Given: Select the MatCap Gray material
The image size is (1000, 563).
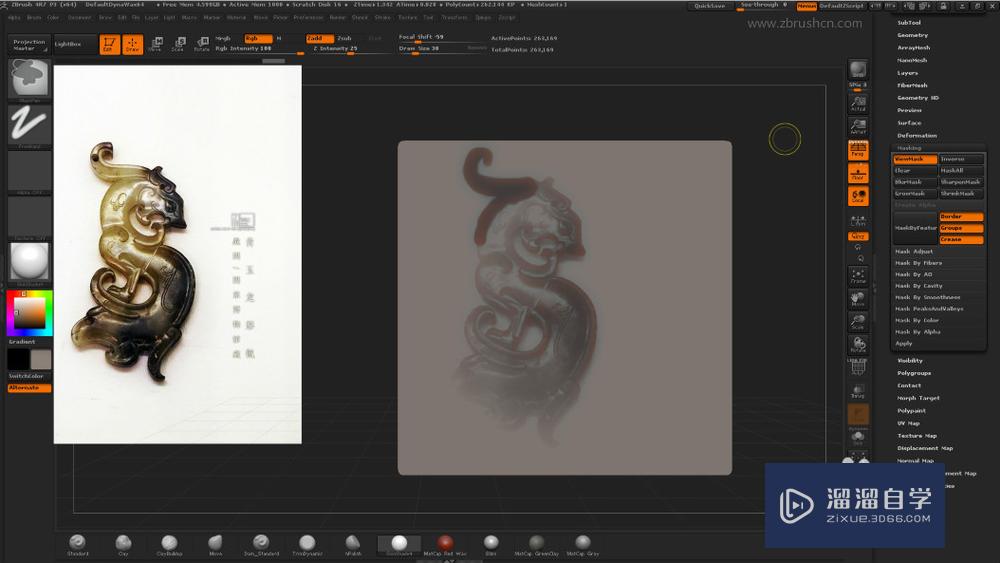Looking at the screenshot, I should pos(582,544).
